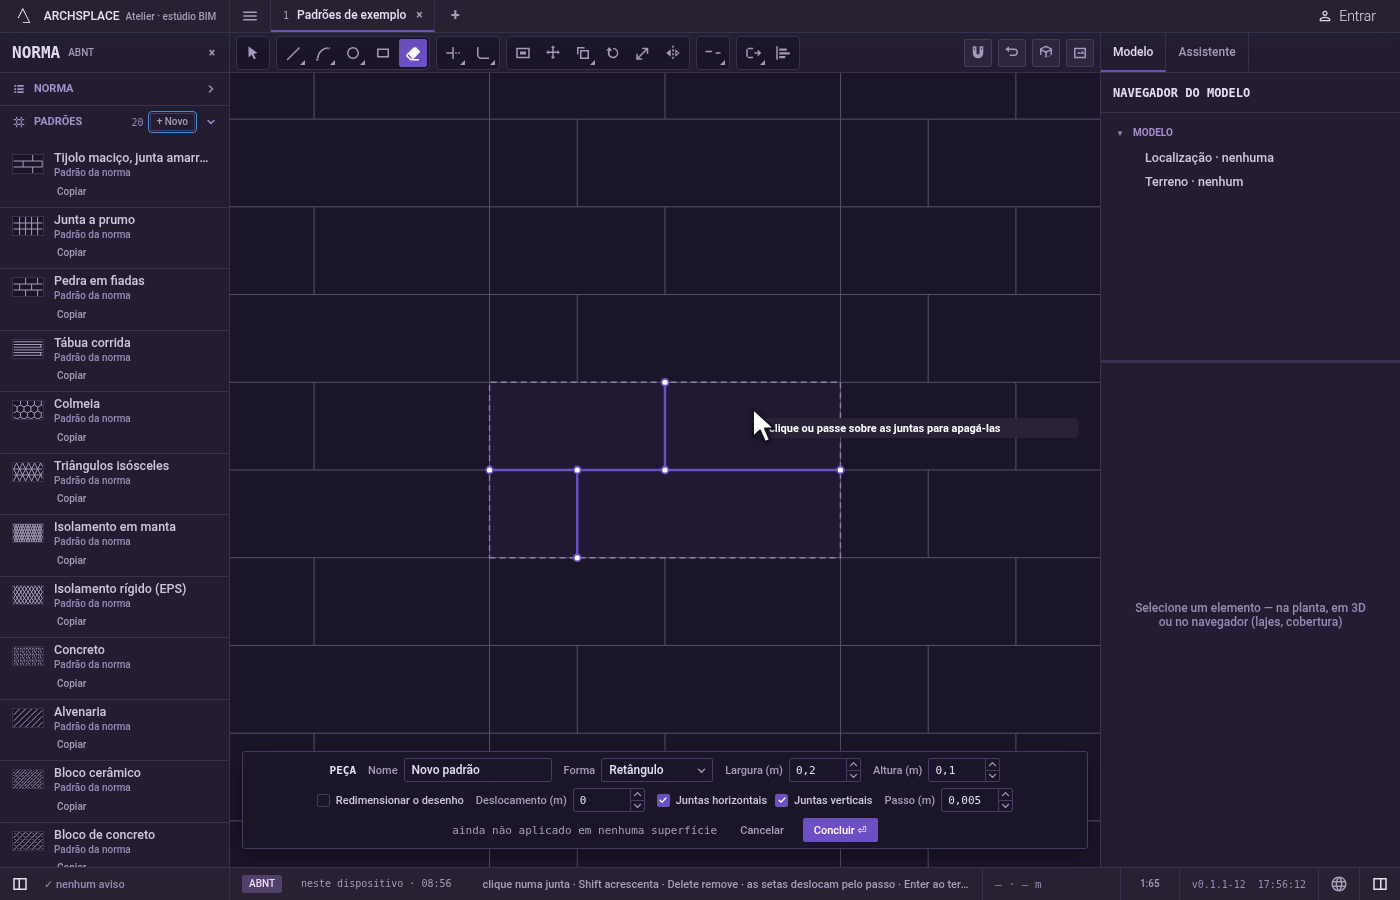Image resolution: width=1400 pixels, height=900 pixels.
Task: Click the move tool icon
Action: (x=553, y=53)
